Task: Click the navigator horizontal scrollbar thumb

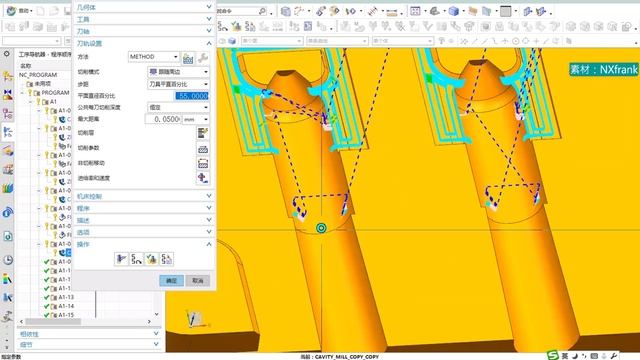Action: point(53,322)
